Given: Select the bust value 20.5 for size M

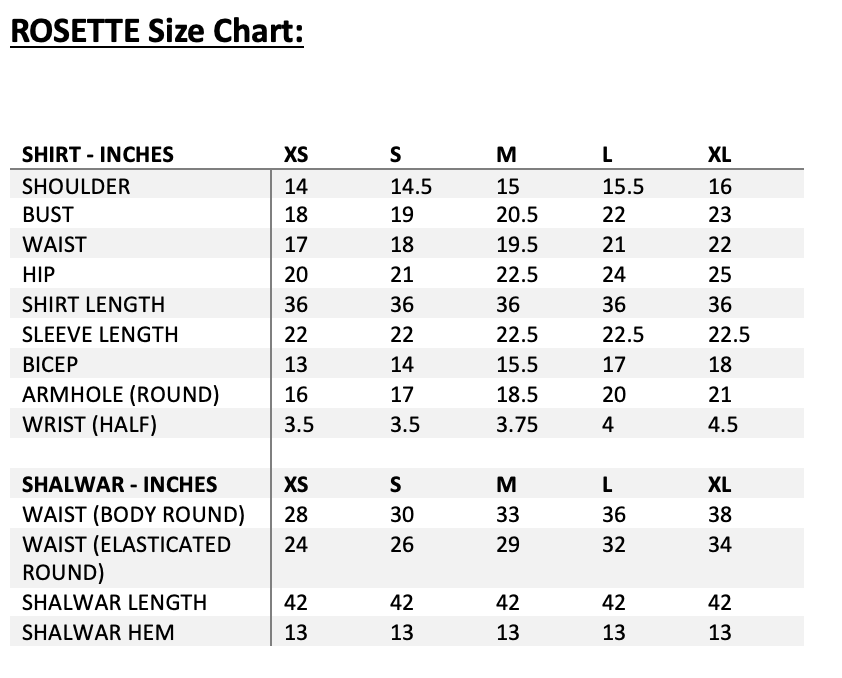Looking at the screenshot, I should (517, 215).
